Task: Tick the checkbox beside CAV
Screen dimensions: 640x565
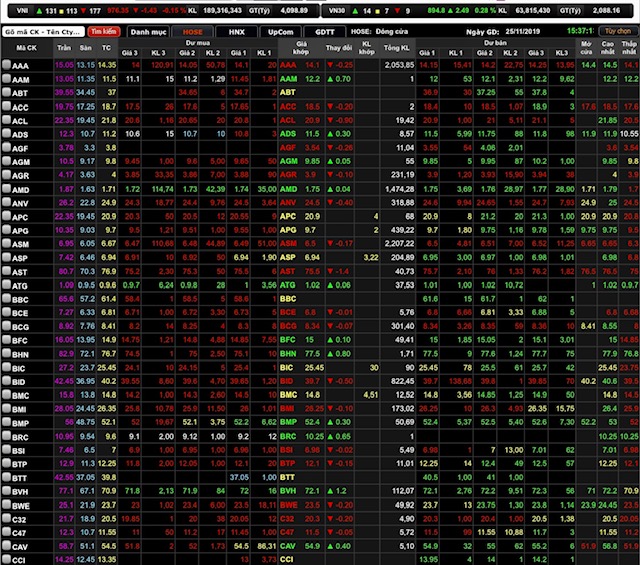Action: click(x=6, y=546)
